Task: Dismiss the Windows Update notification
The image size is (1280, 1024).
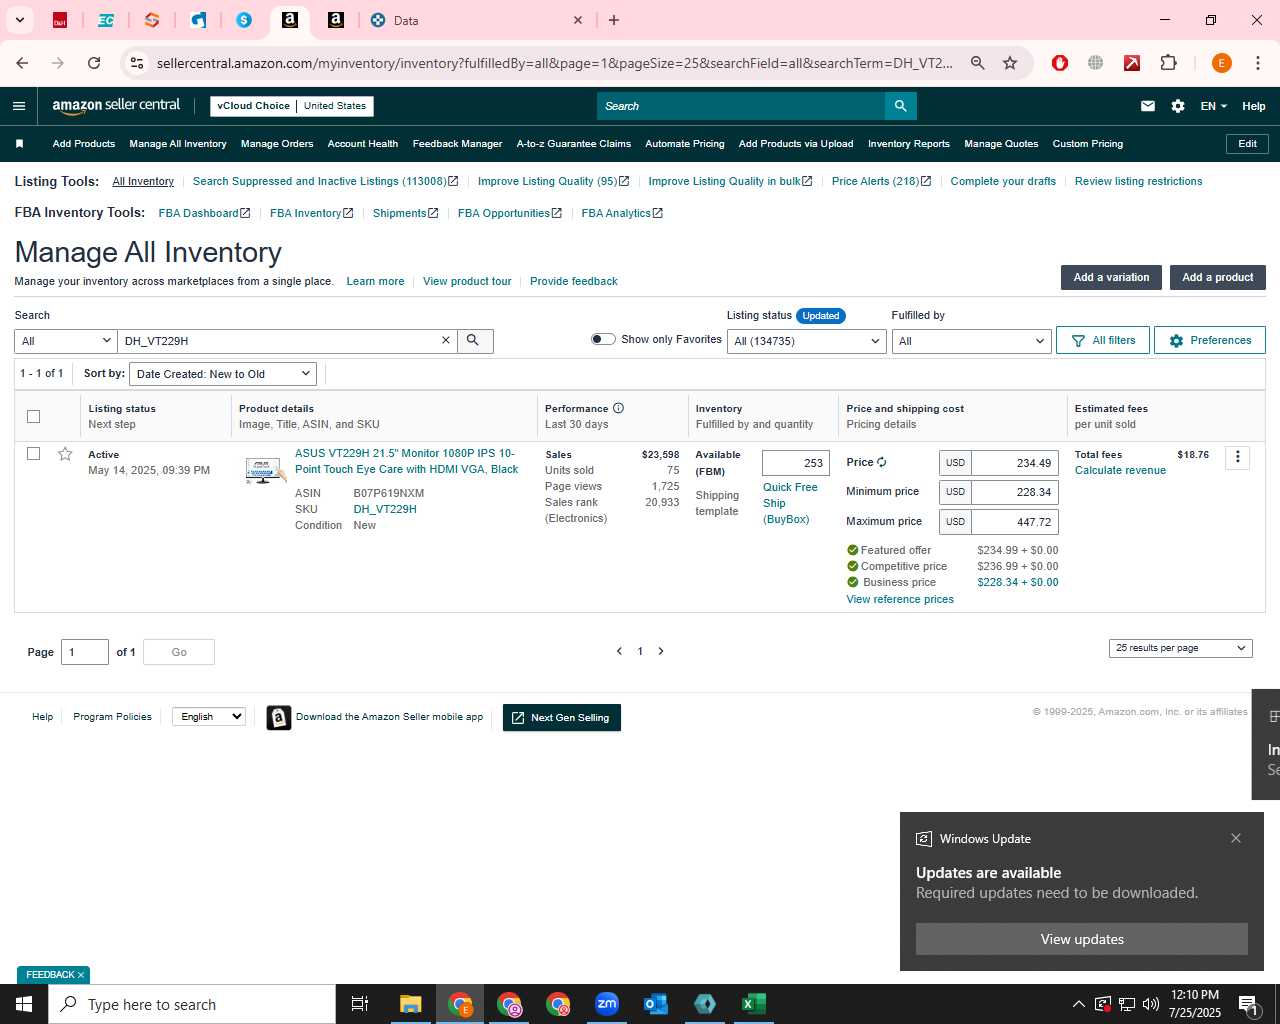Action: (x=1236, y=838)
